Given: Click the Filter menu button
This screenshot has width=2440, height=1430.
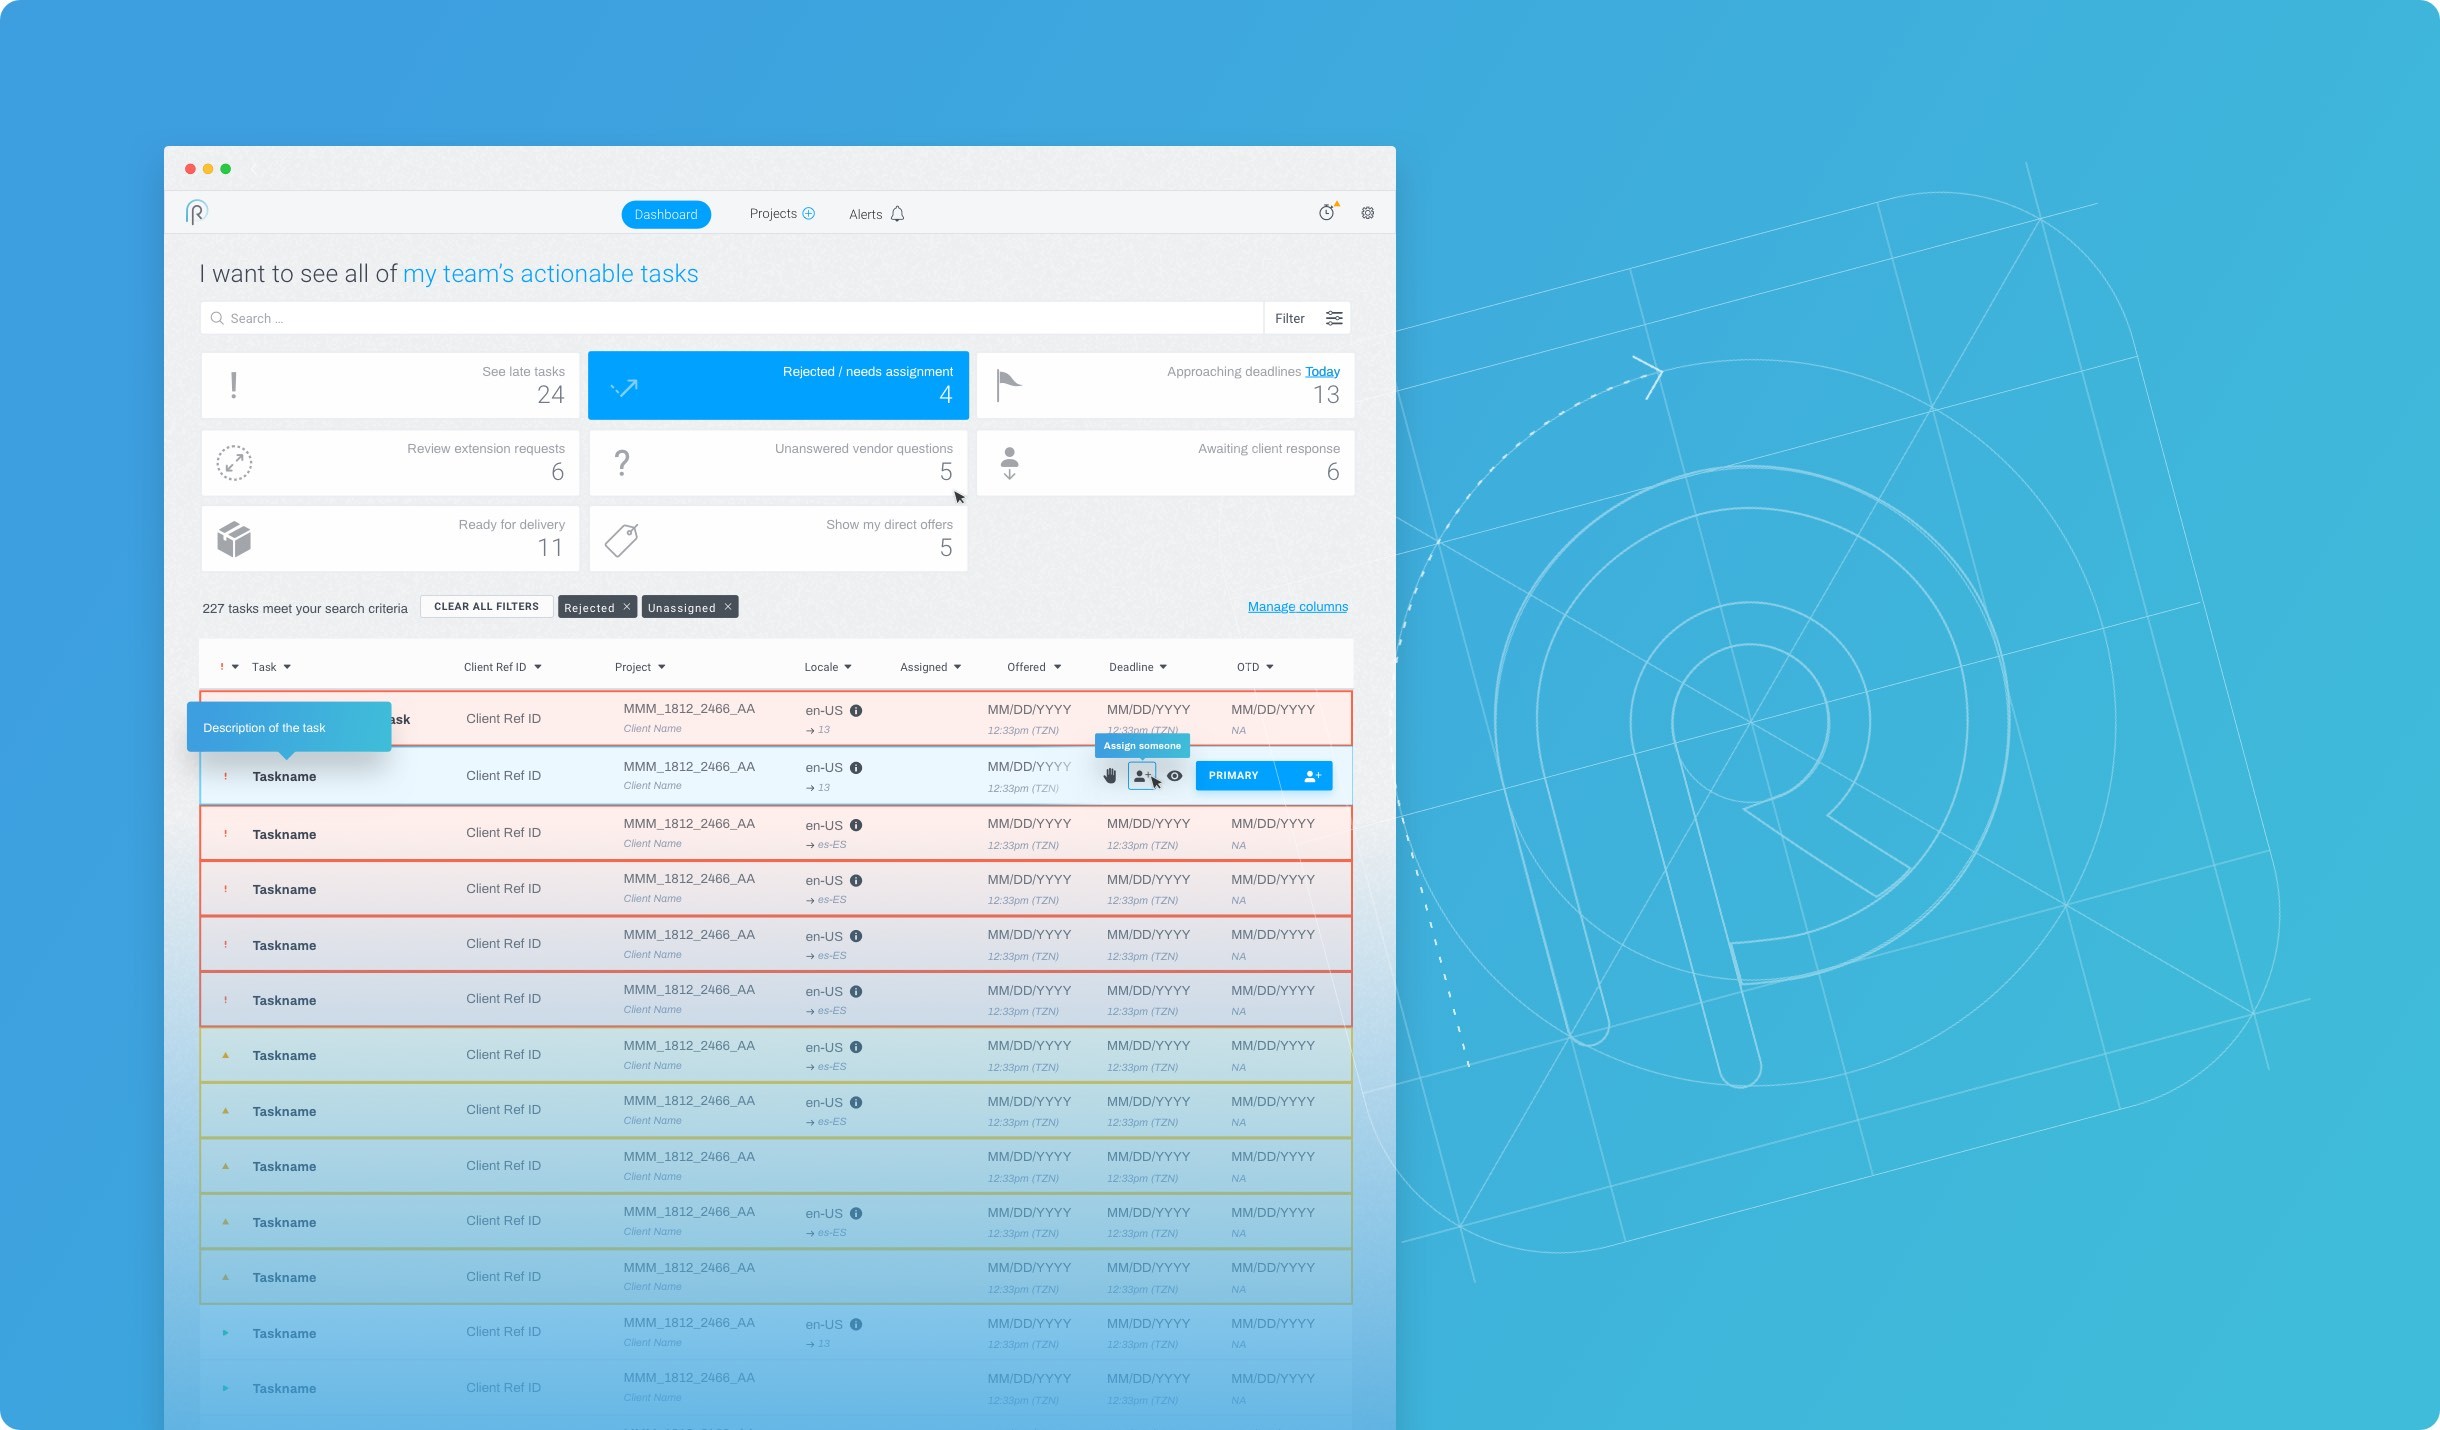Looking at the screenshot, I should tap(1307, 318).
